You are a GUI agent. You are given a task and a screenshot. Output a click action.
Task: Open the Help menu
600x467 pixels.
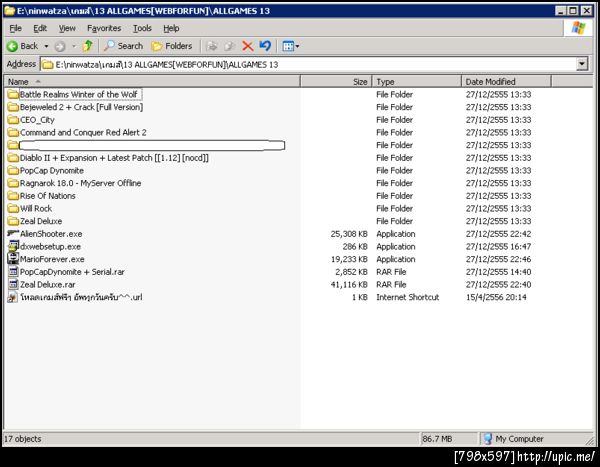171,28
